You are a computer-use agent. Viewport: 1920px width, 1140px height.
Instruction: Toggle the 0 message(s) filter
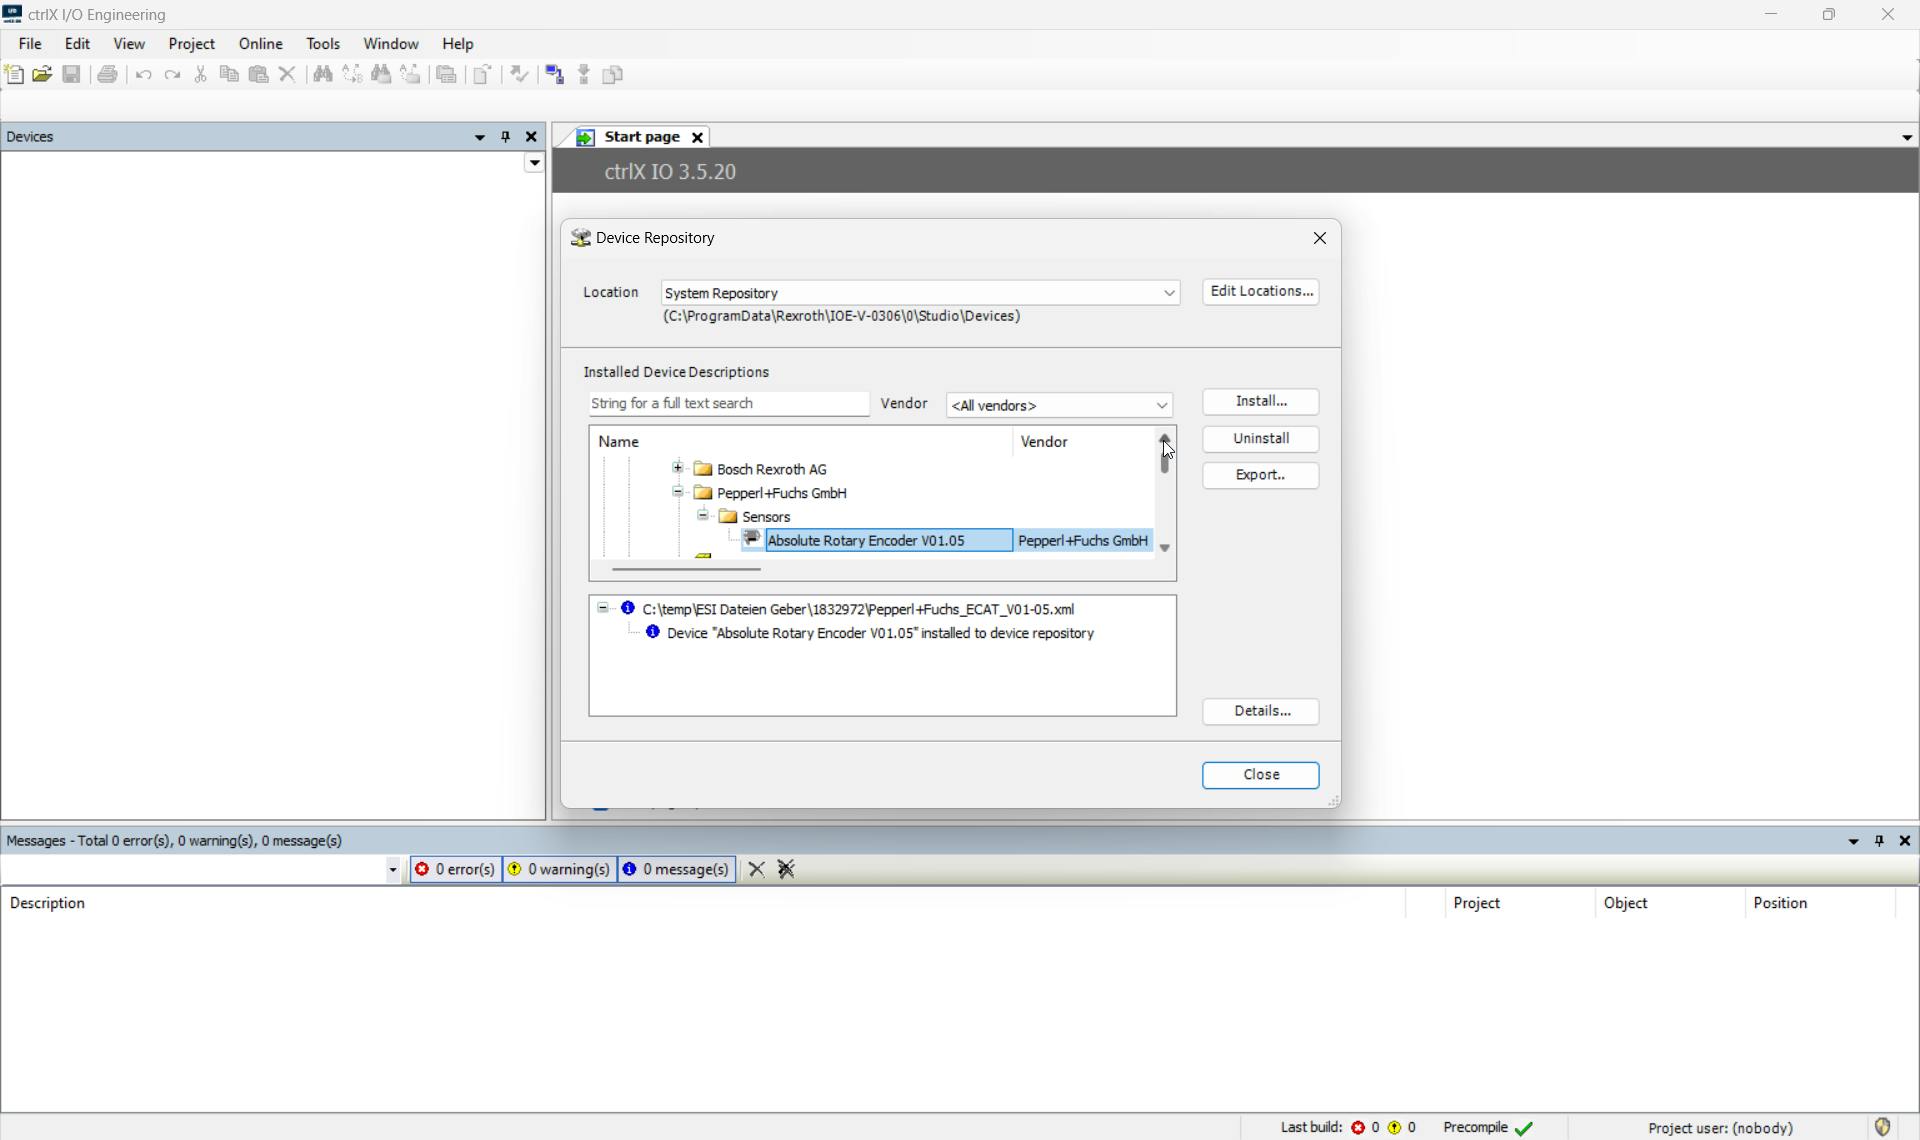pyautogui.click(x=677, y=870)
